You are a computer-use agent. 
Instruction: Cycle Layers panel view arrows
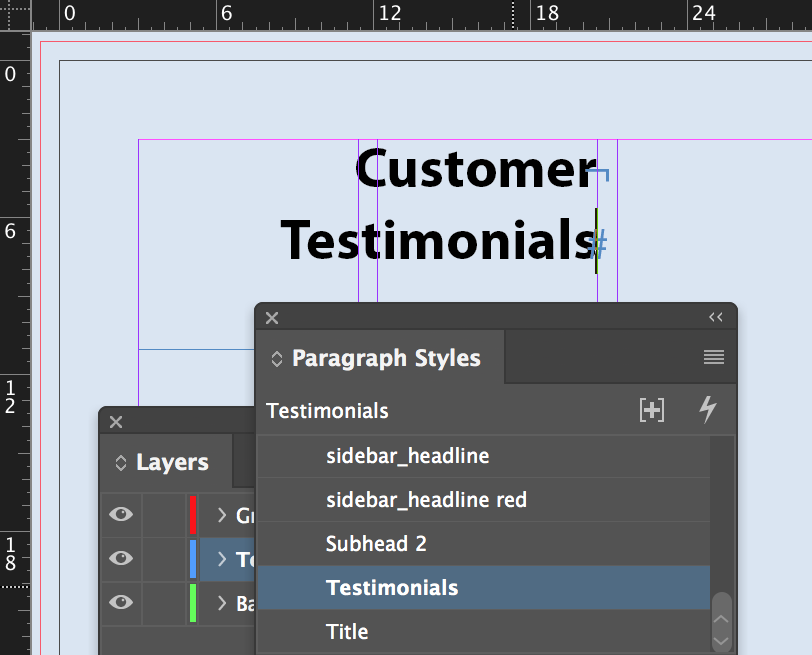121,463
